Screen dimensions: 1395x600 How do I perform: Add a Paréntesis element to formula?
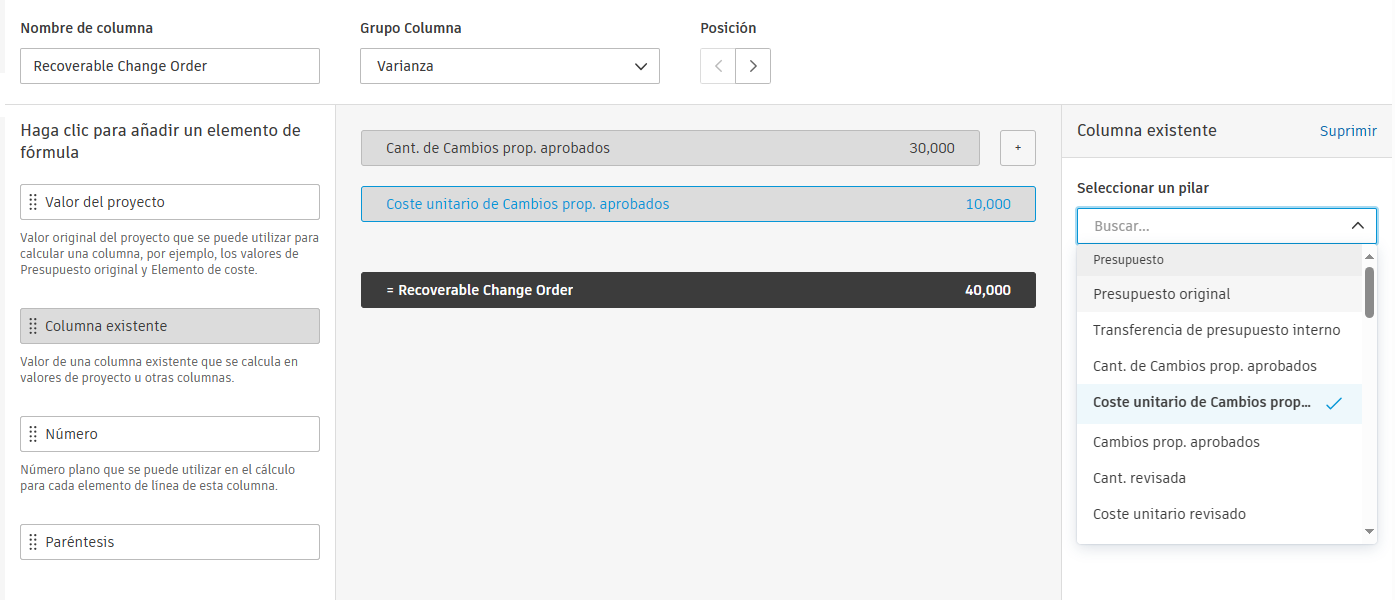point(170,542)
